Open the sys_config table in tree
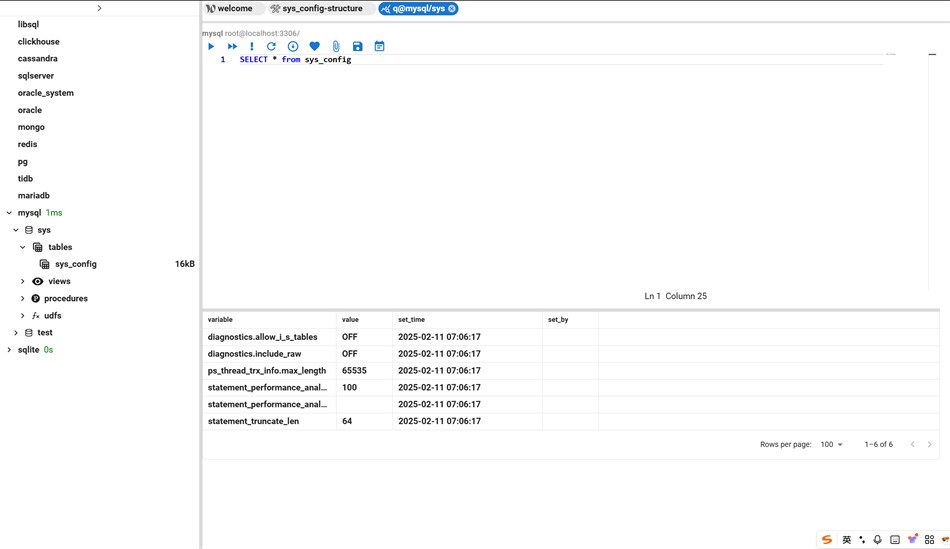950x549 pixels. coord(76,264)
